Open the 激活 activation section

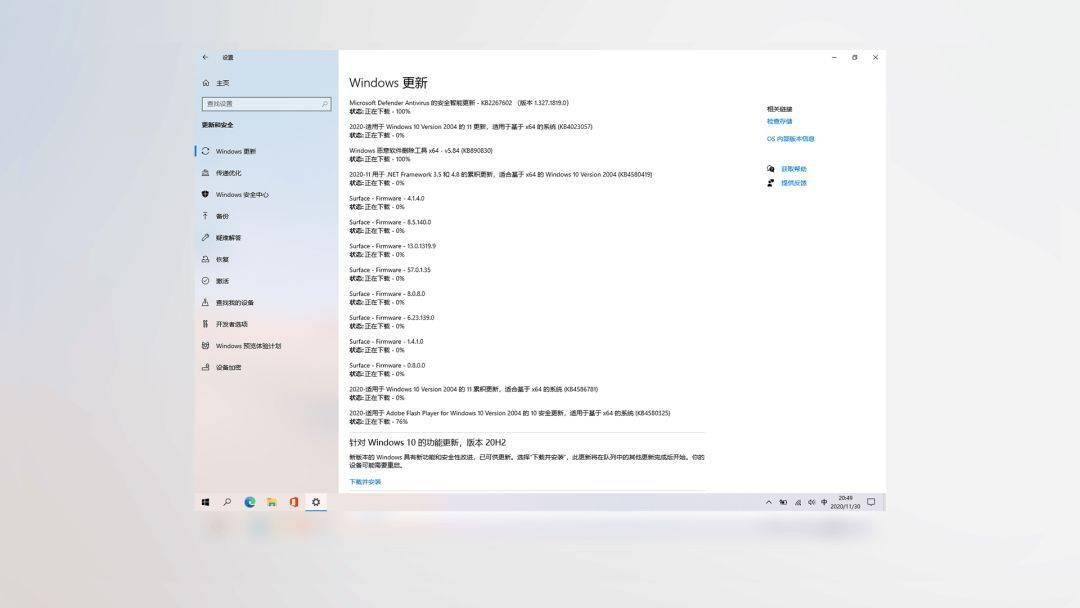222,281
